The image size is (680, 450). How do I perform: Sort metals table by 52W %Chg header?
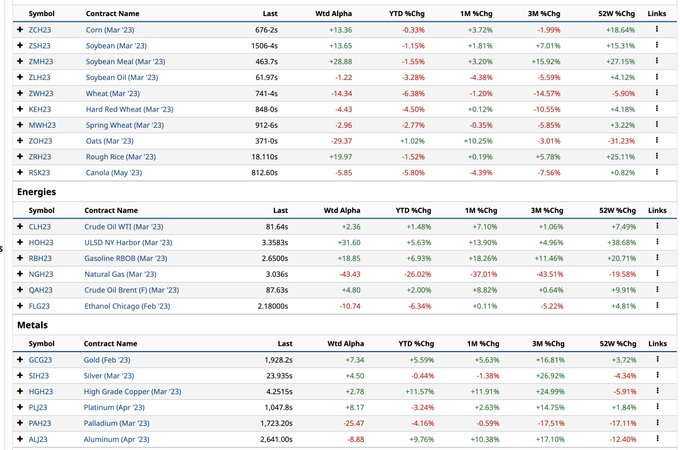[x=612, y=344]
